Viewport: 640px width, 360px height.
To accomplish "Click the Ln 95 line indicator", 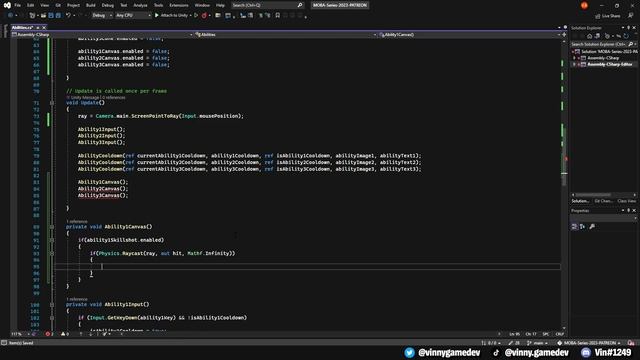I will point(515,334).
